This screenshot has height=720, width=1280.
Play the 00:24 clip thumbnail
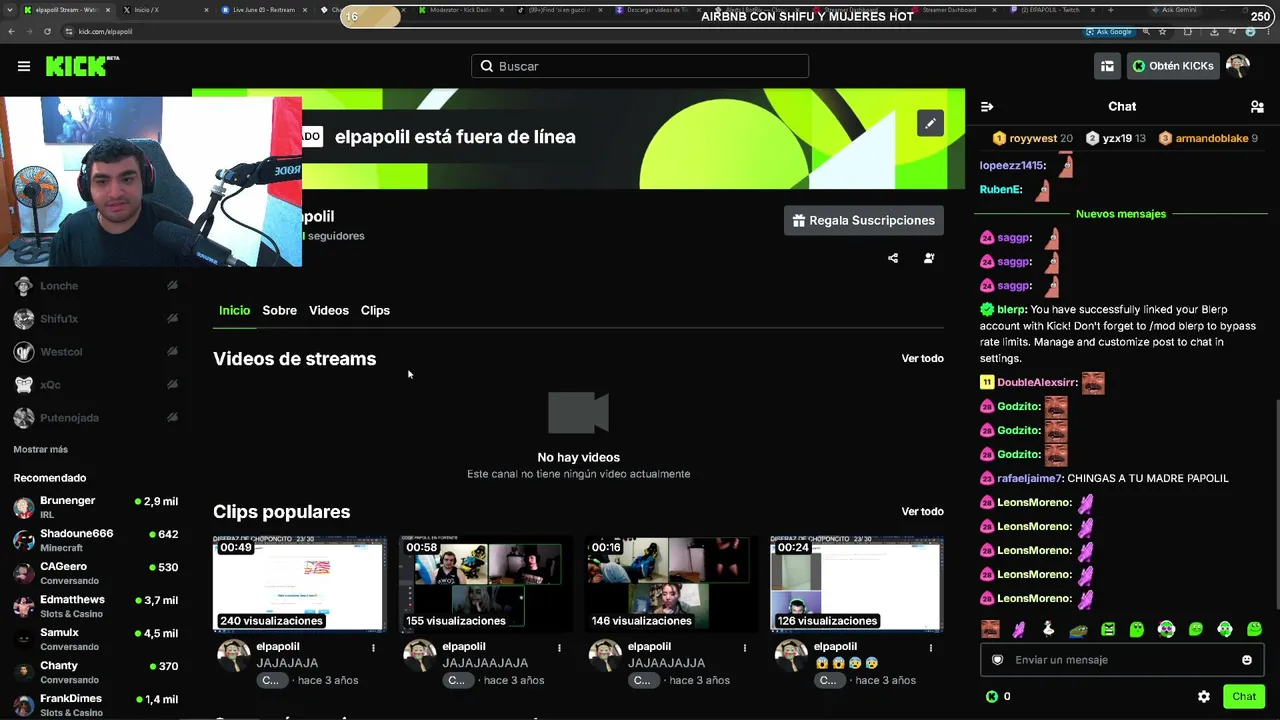[857, 584]
